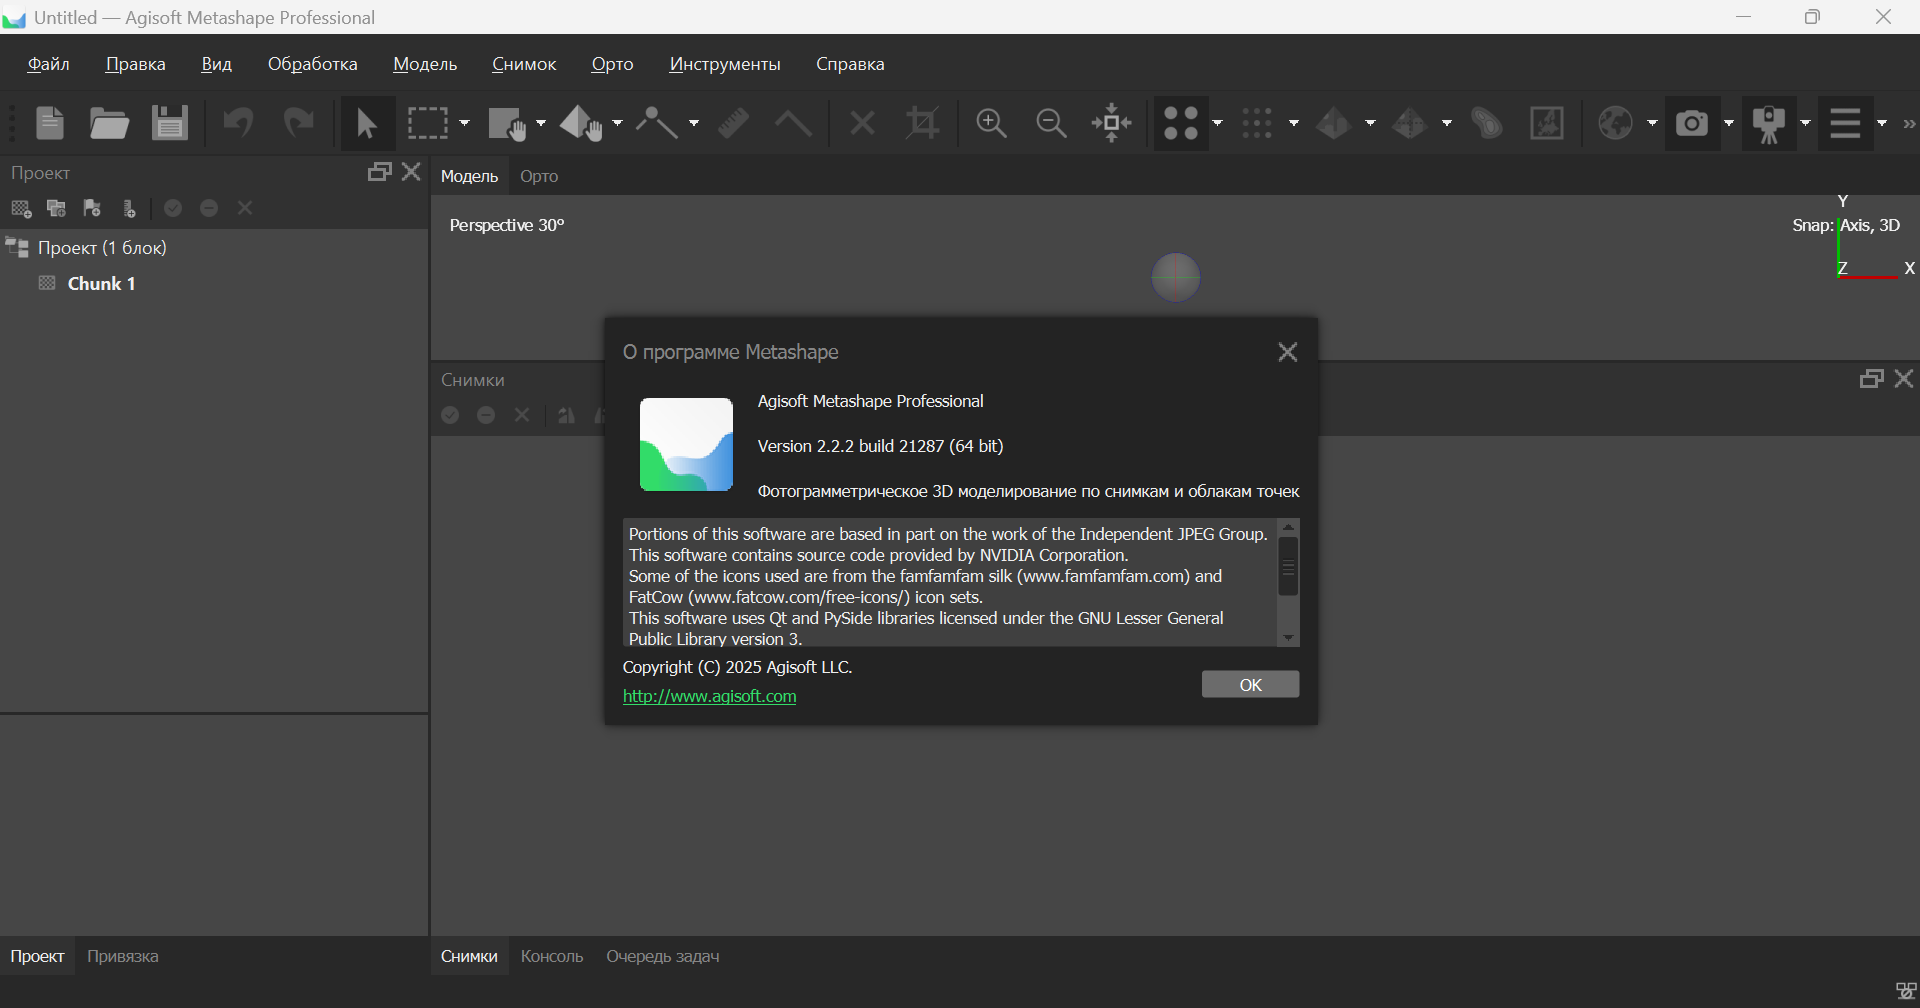
Task: Open dropdown next to show cameras icon
Action: coord(1729,123)
